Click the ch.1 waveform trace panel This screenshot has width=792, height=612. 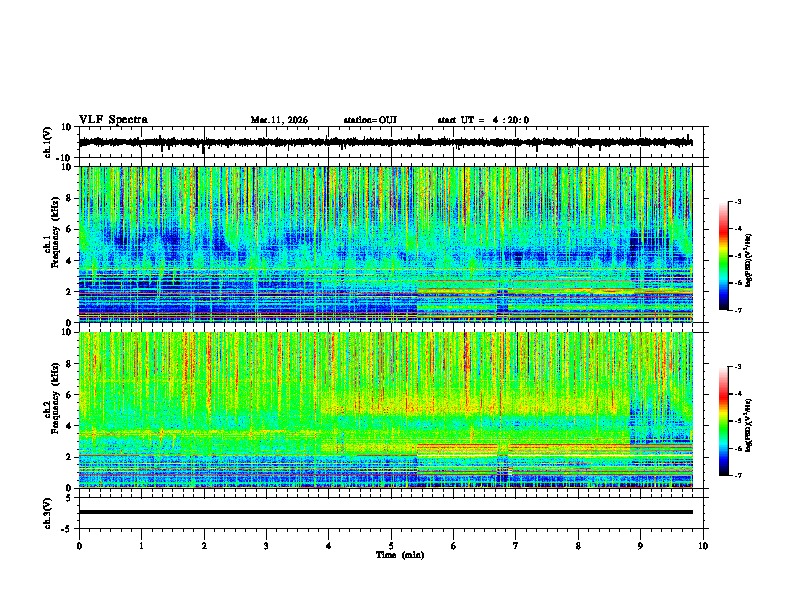390,142
